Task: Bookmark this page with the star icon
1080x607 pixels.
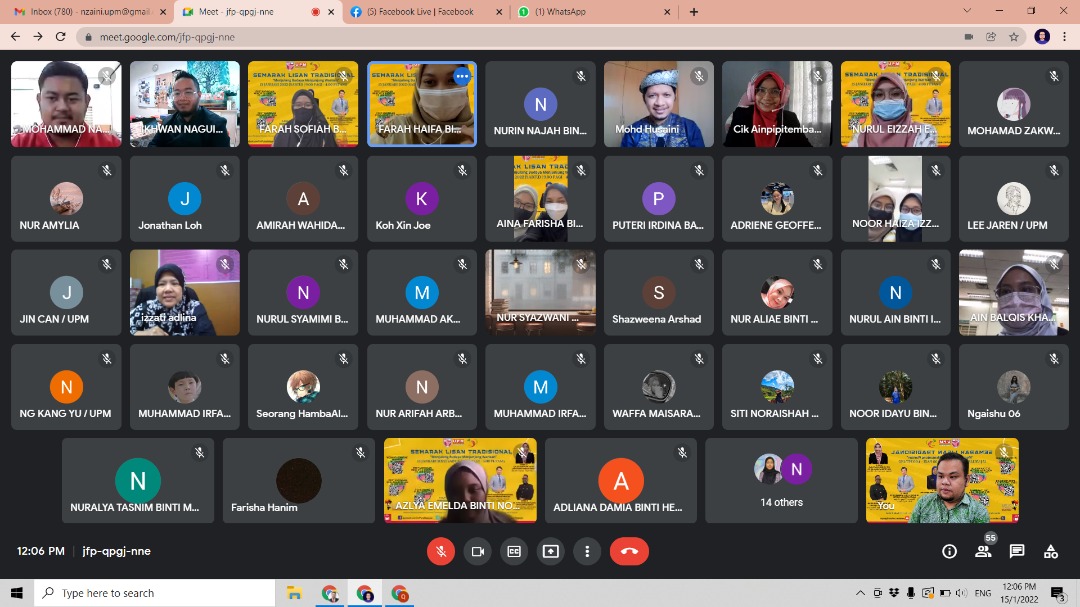Action: [x=1014, y=36]
